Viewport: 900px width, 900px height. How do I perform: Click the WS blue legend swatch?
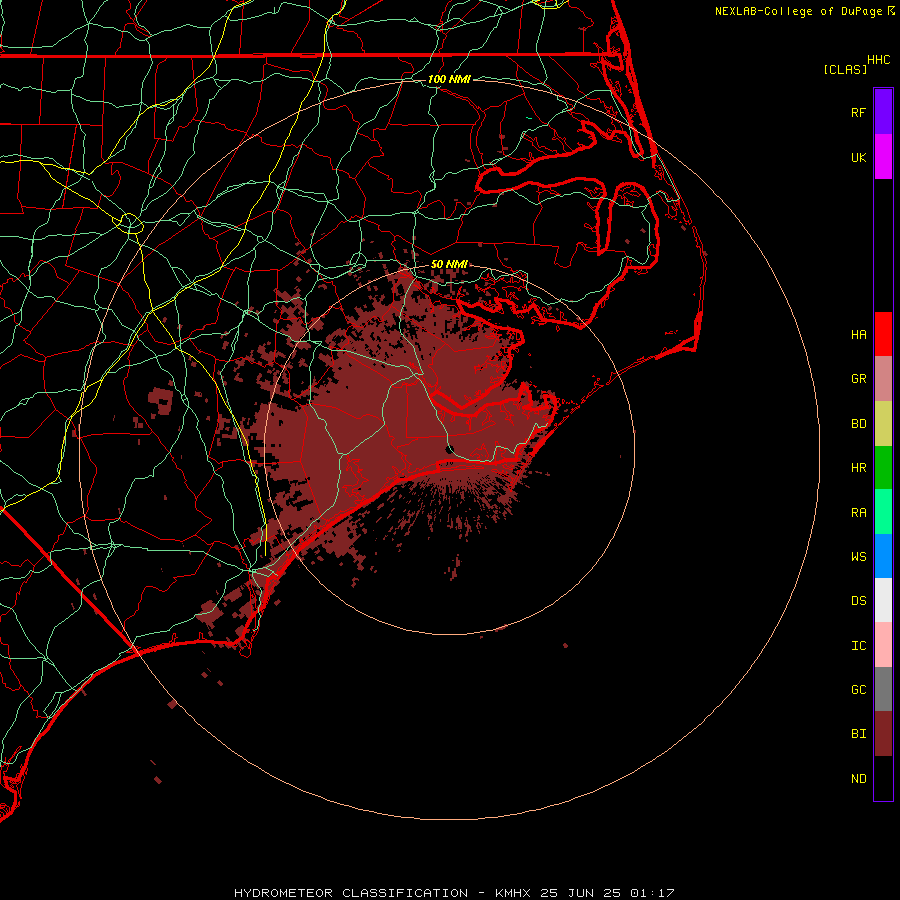click(x=883, y=556)
